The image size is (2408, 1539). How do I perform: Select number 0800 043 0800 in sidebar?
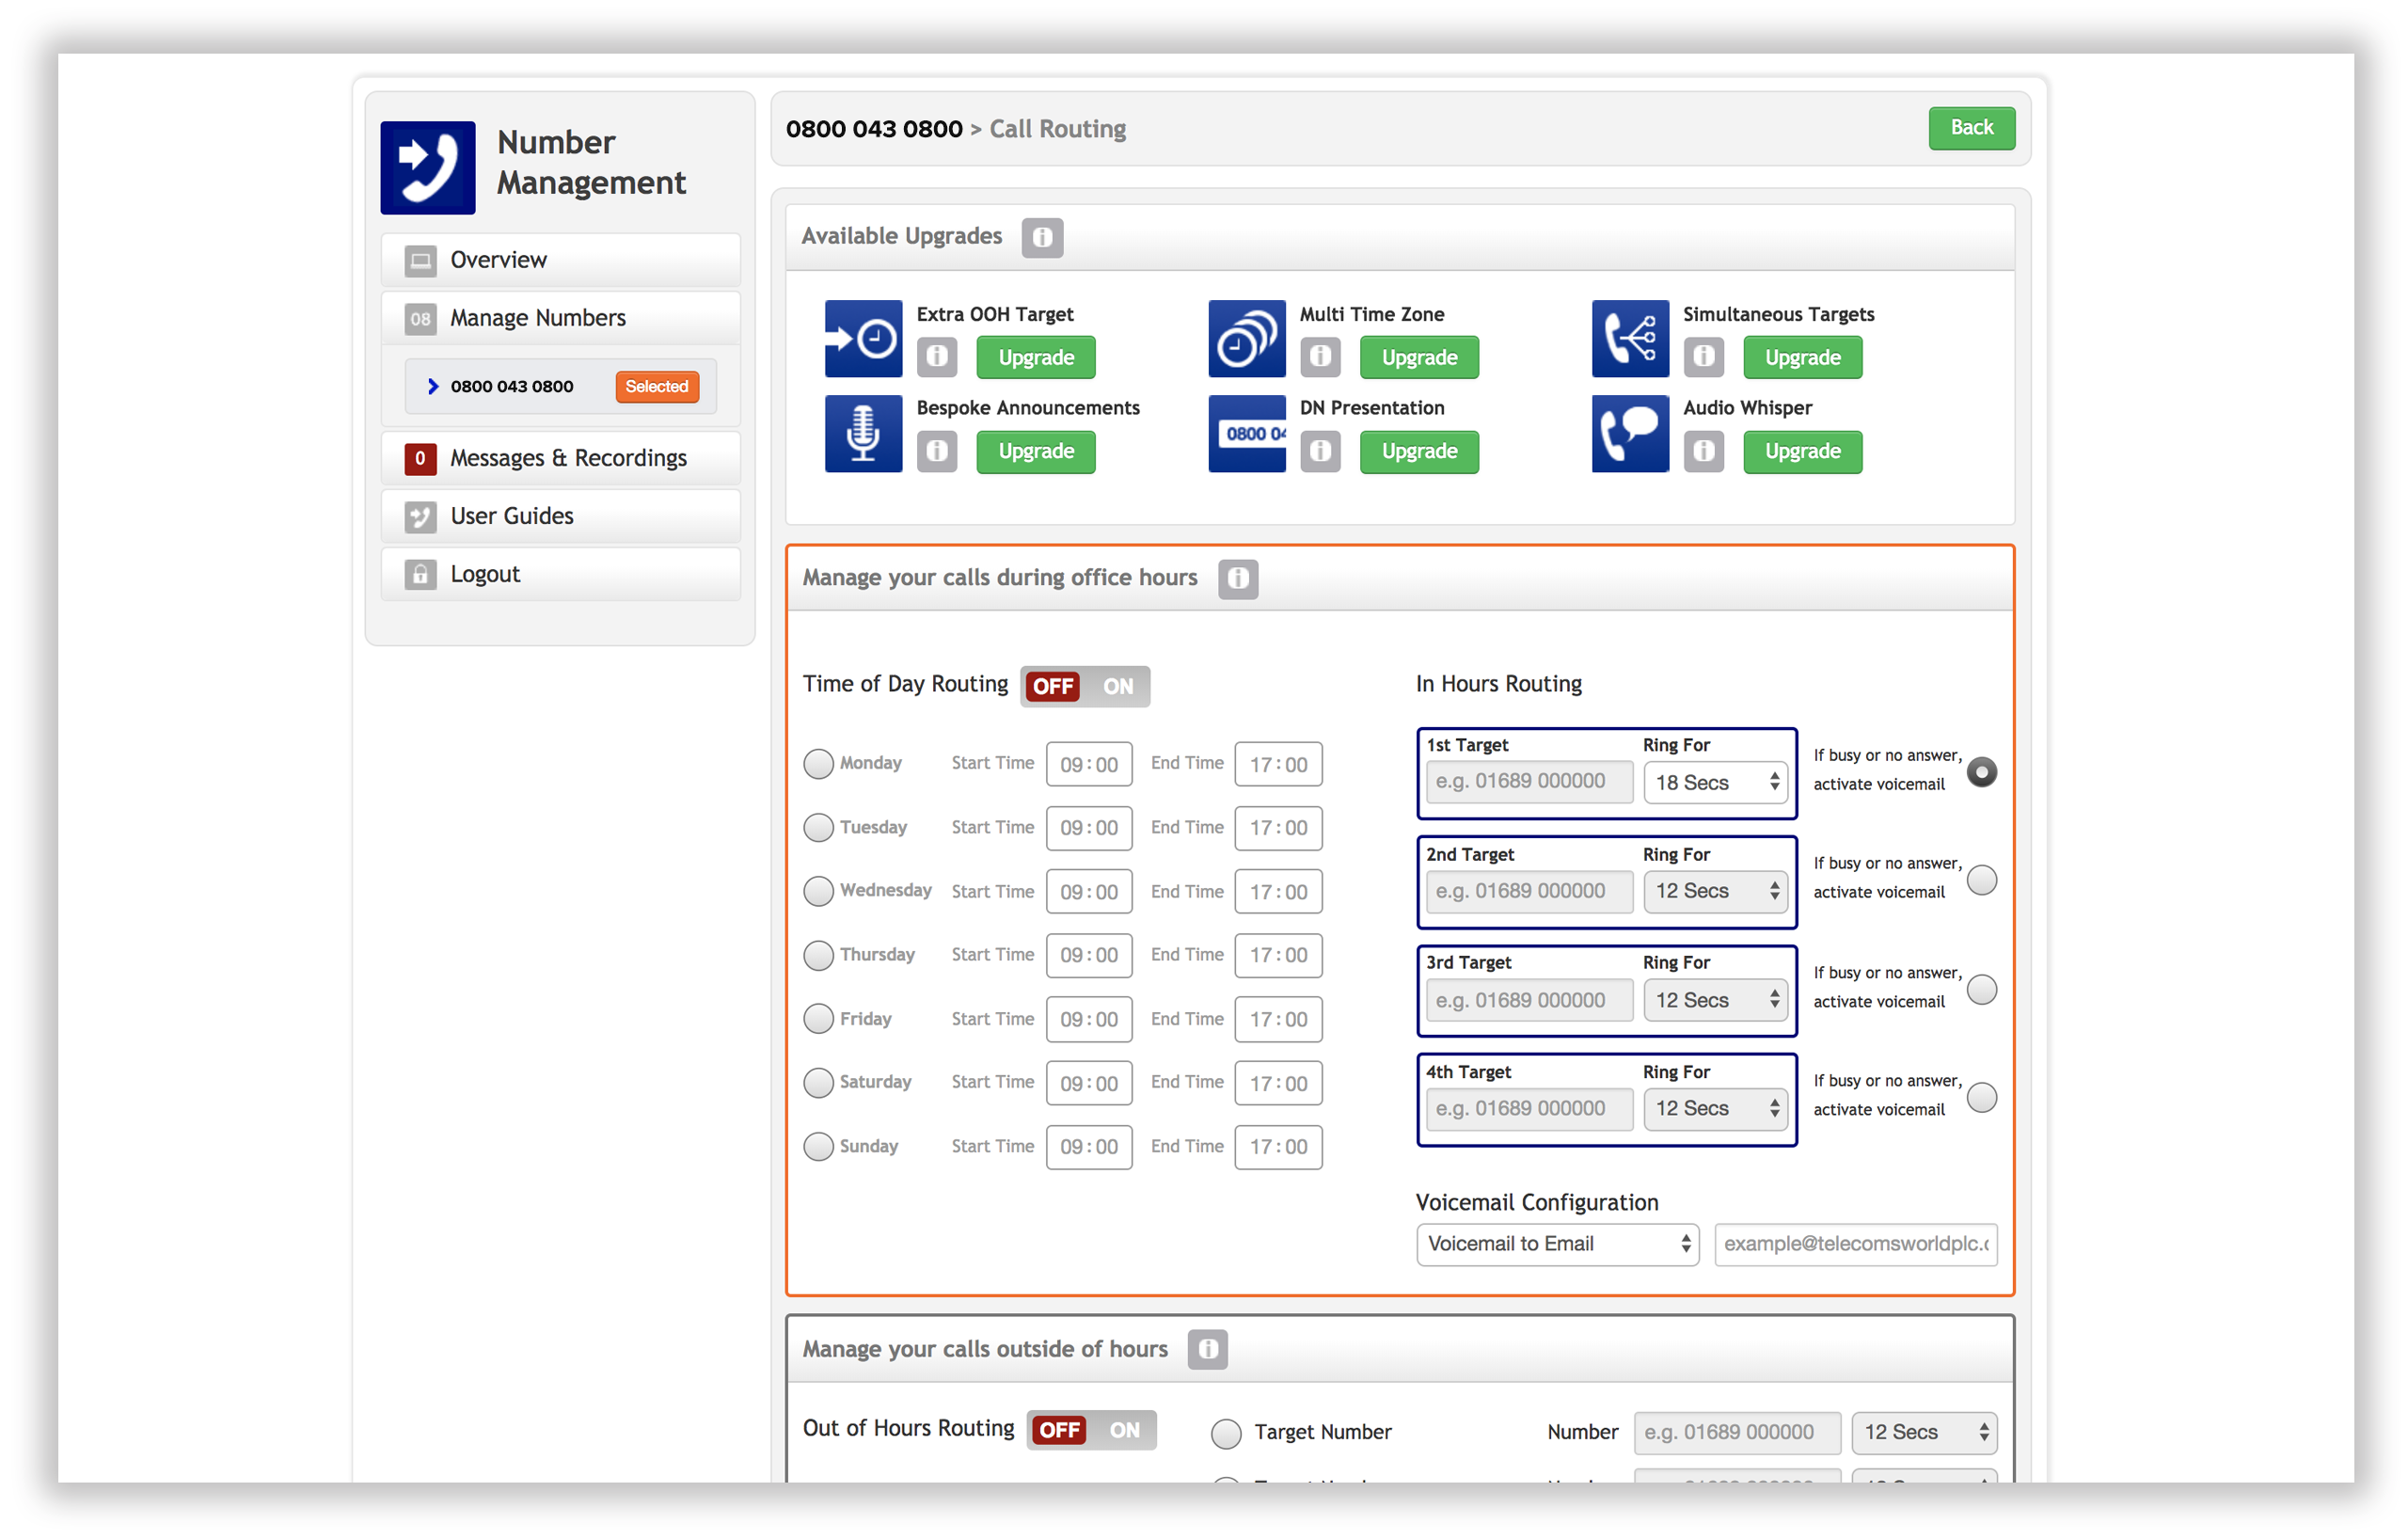coord(560,386)
